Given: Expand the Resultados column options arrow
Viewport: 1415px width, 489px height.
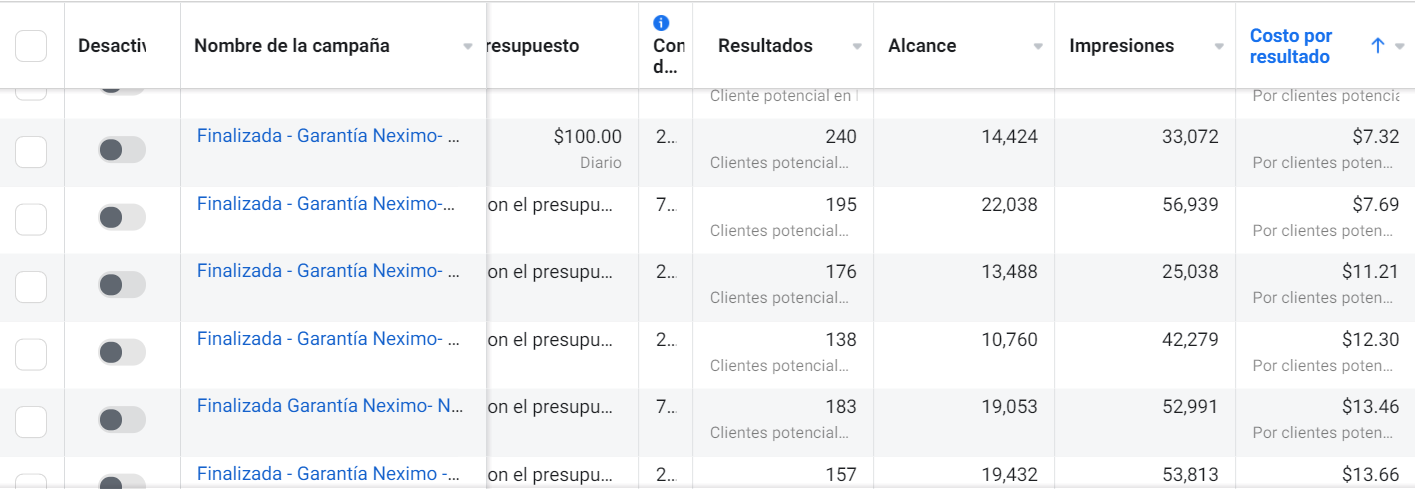Looking at the screenshot, I should click(x=857, y=46).
